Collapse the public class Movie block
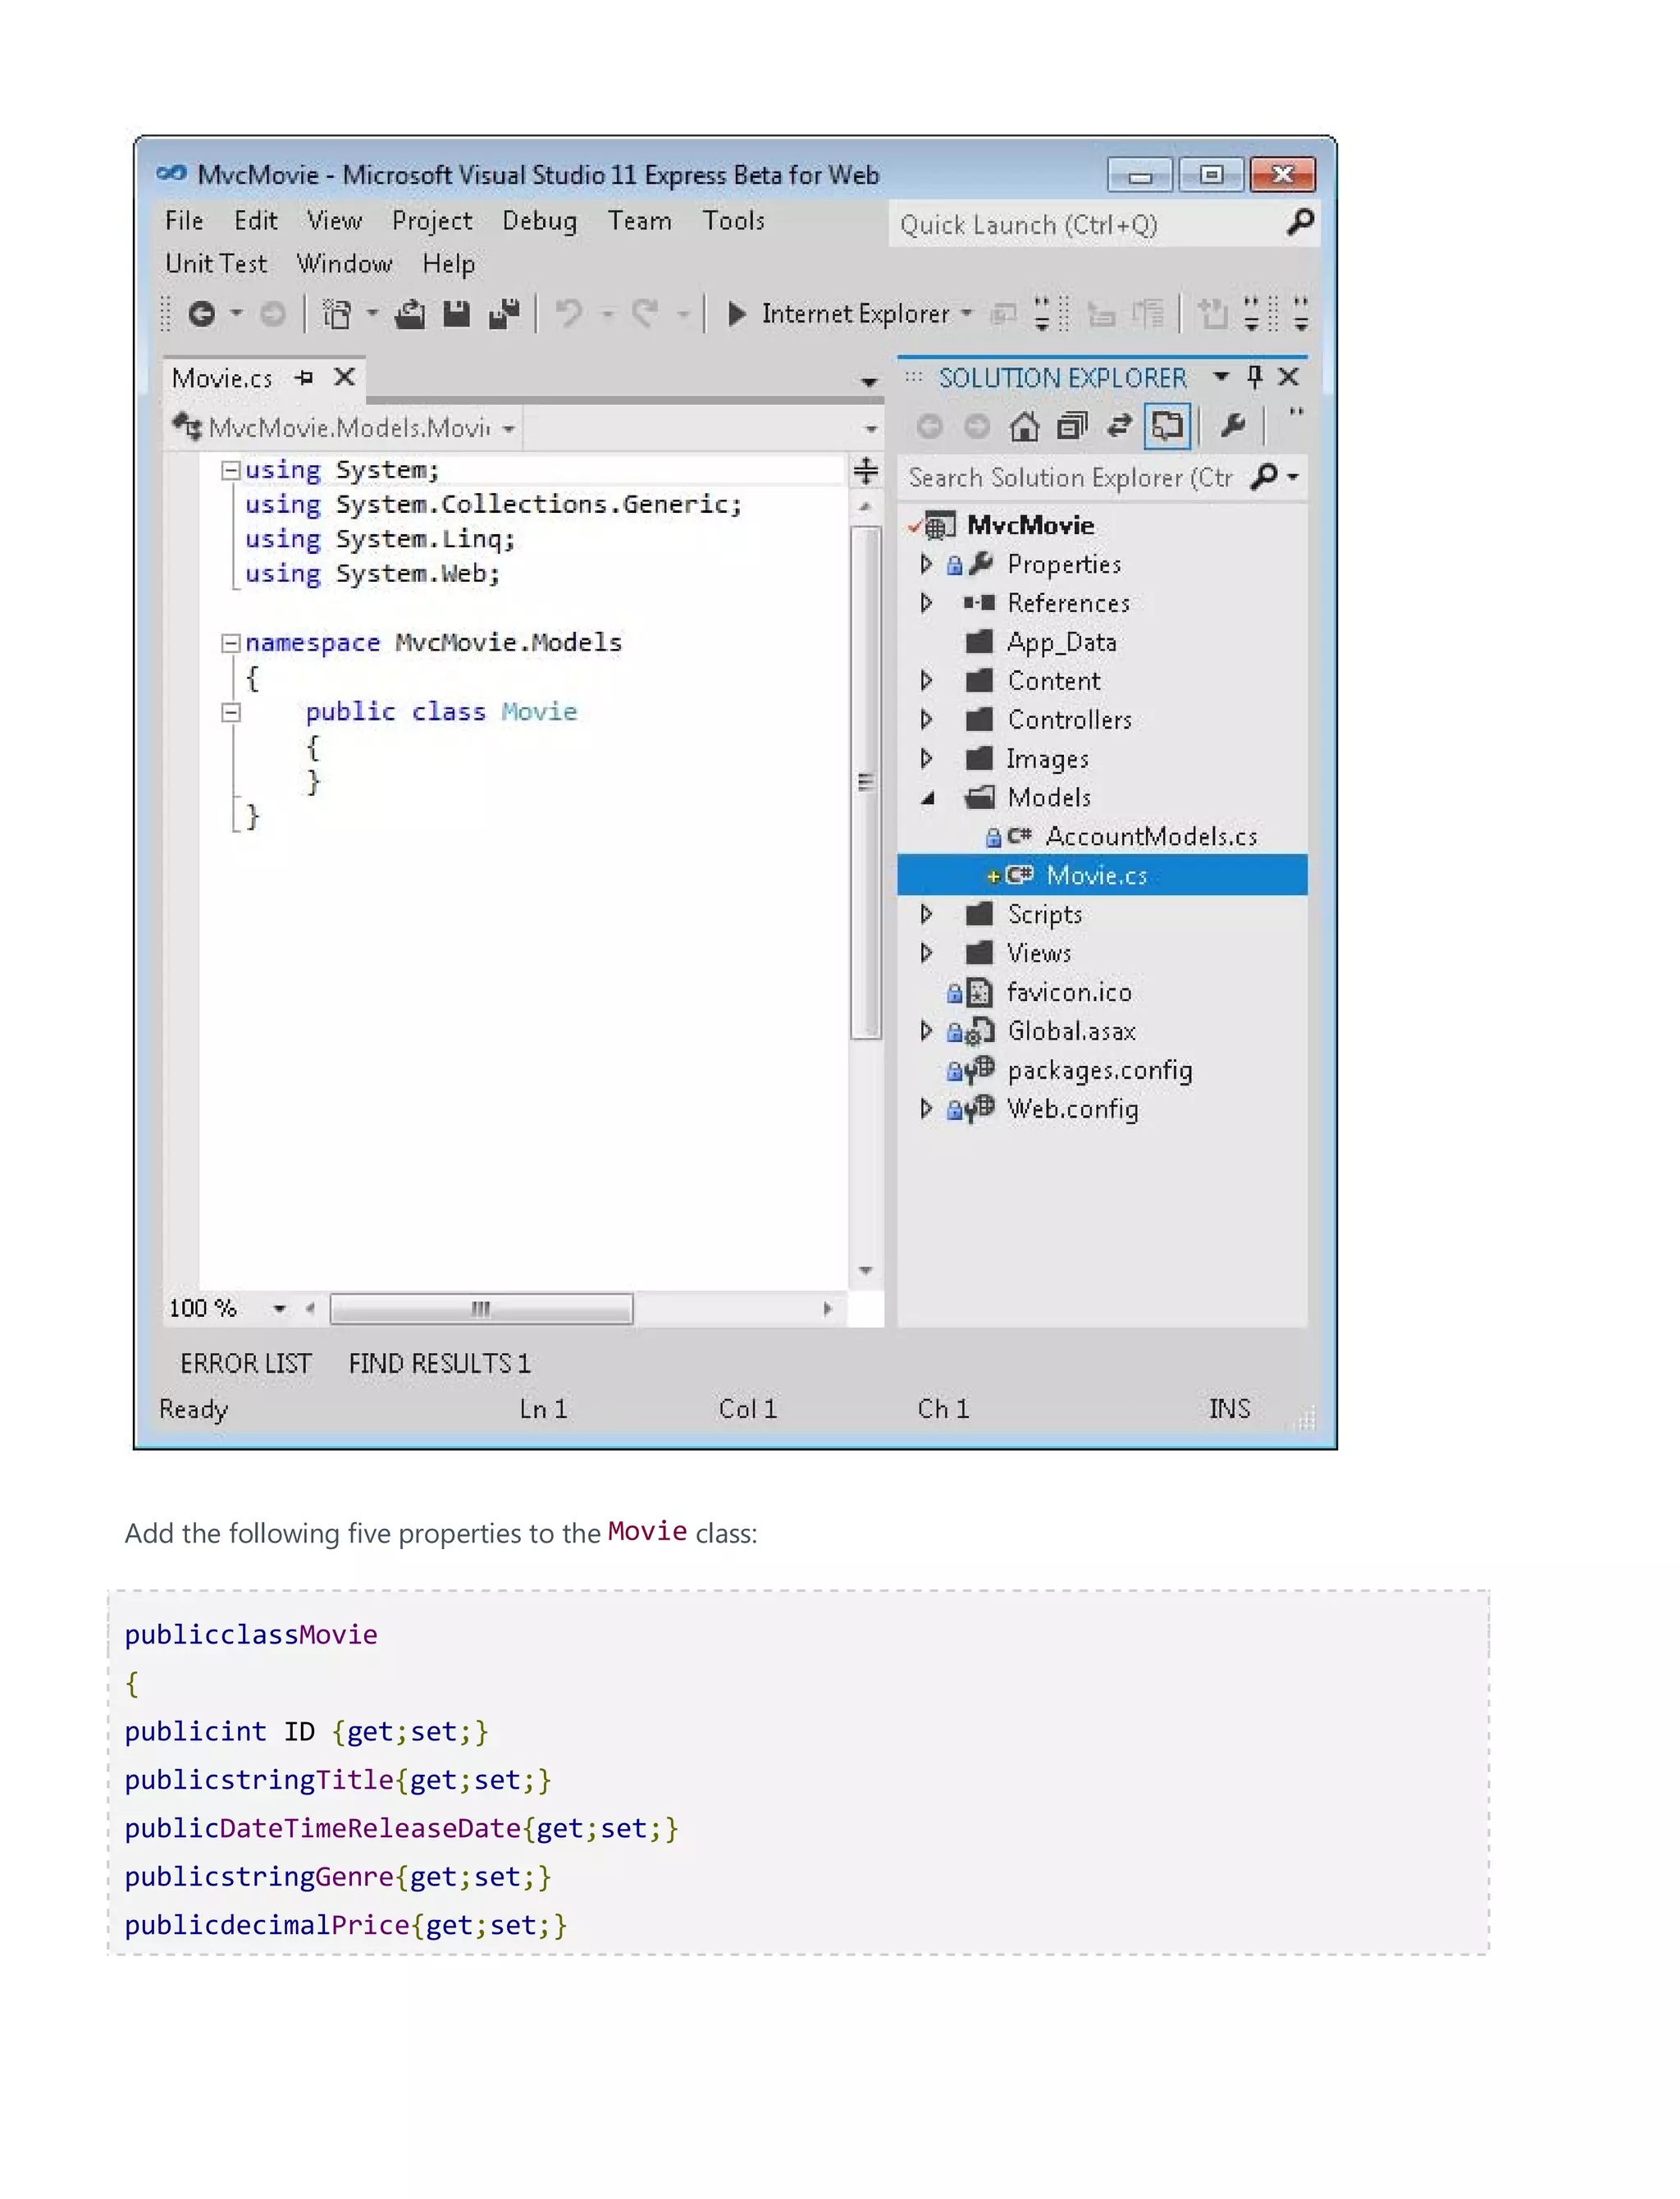1680x2199 pixels. pos(231,713)
